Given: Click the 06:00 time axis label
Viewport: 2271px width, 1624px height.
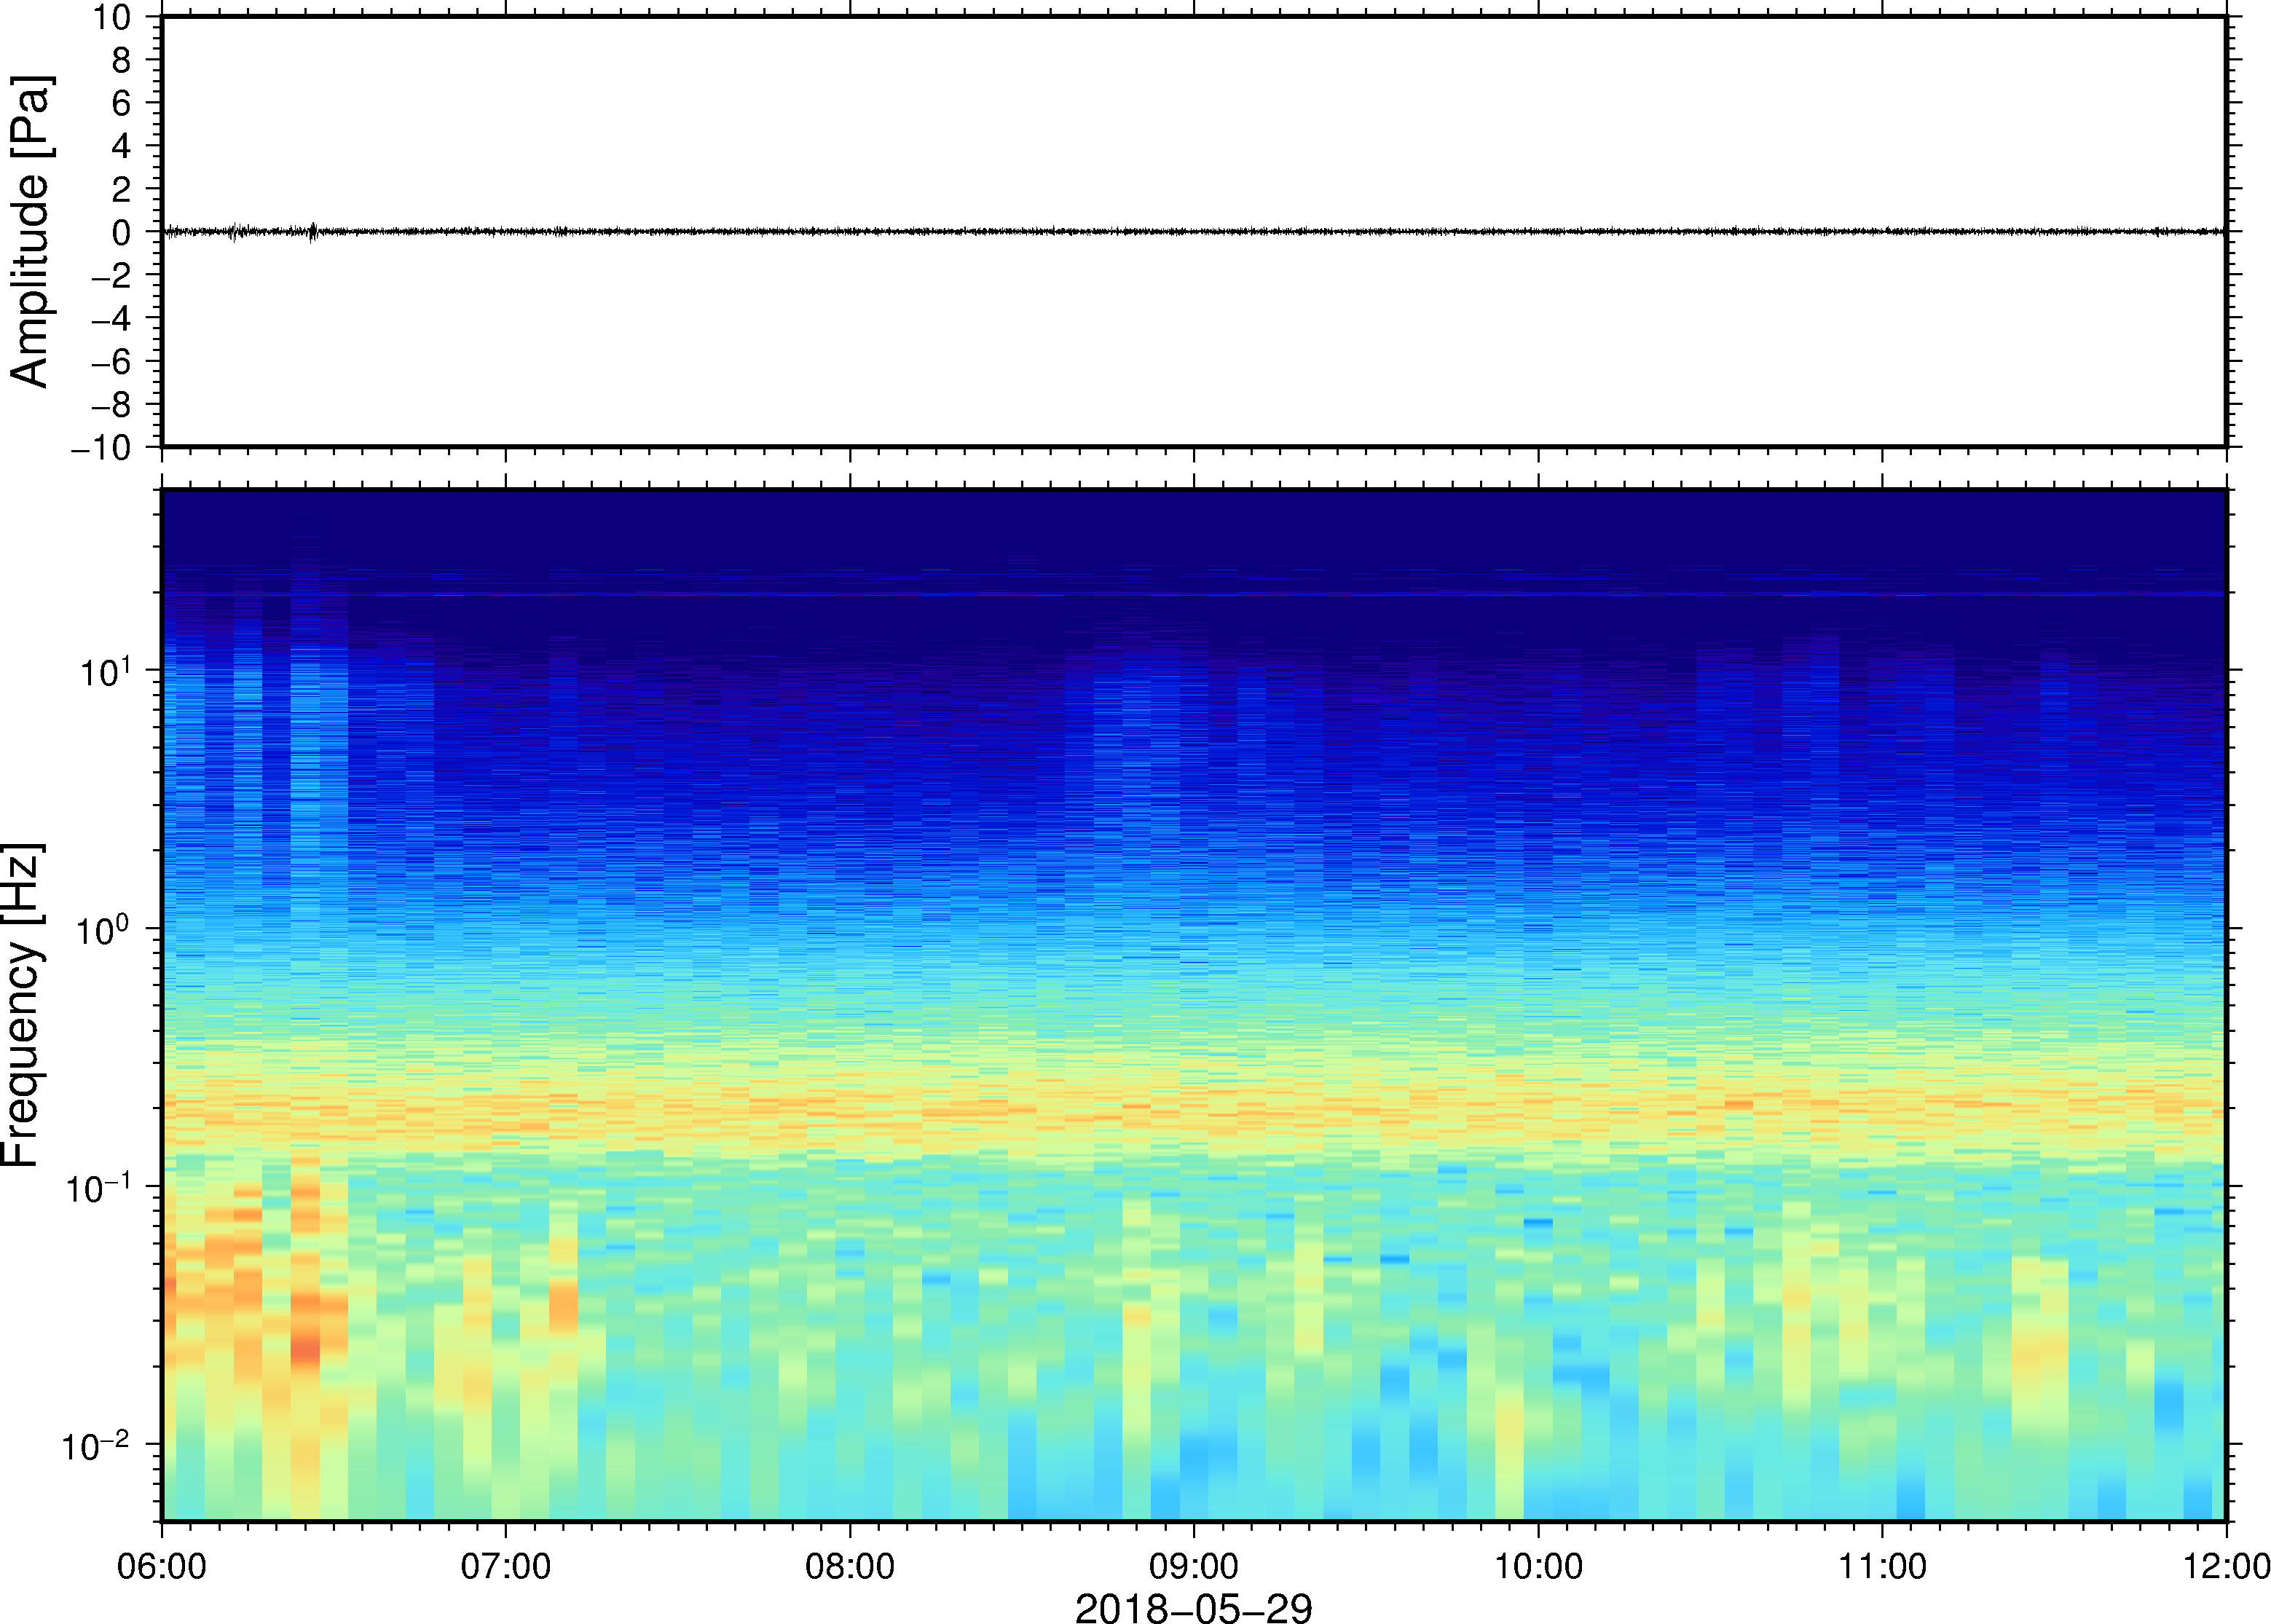Looking at the screenshot, I should (x=162, y=1566).
